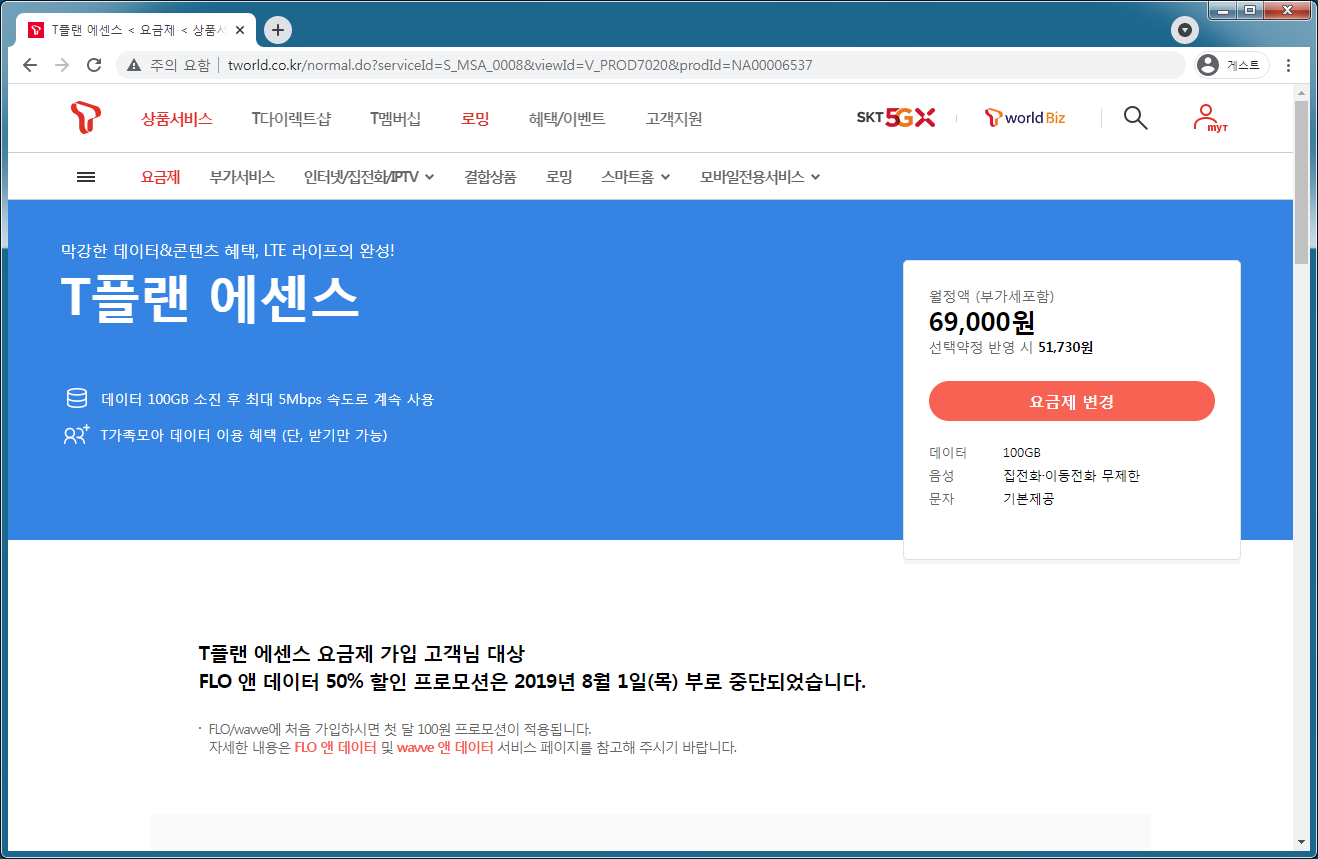
Task: Click the 69,000원 price text
Action: coord(982,322)
